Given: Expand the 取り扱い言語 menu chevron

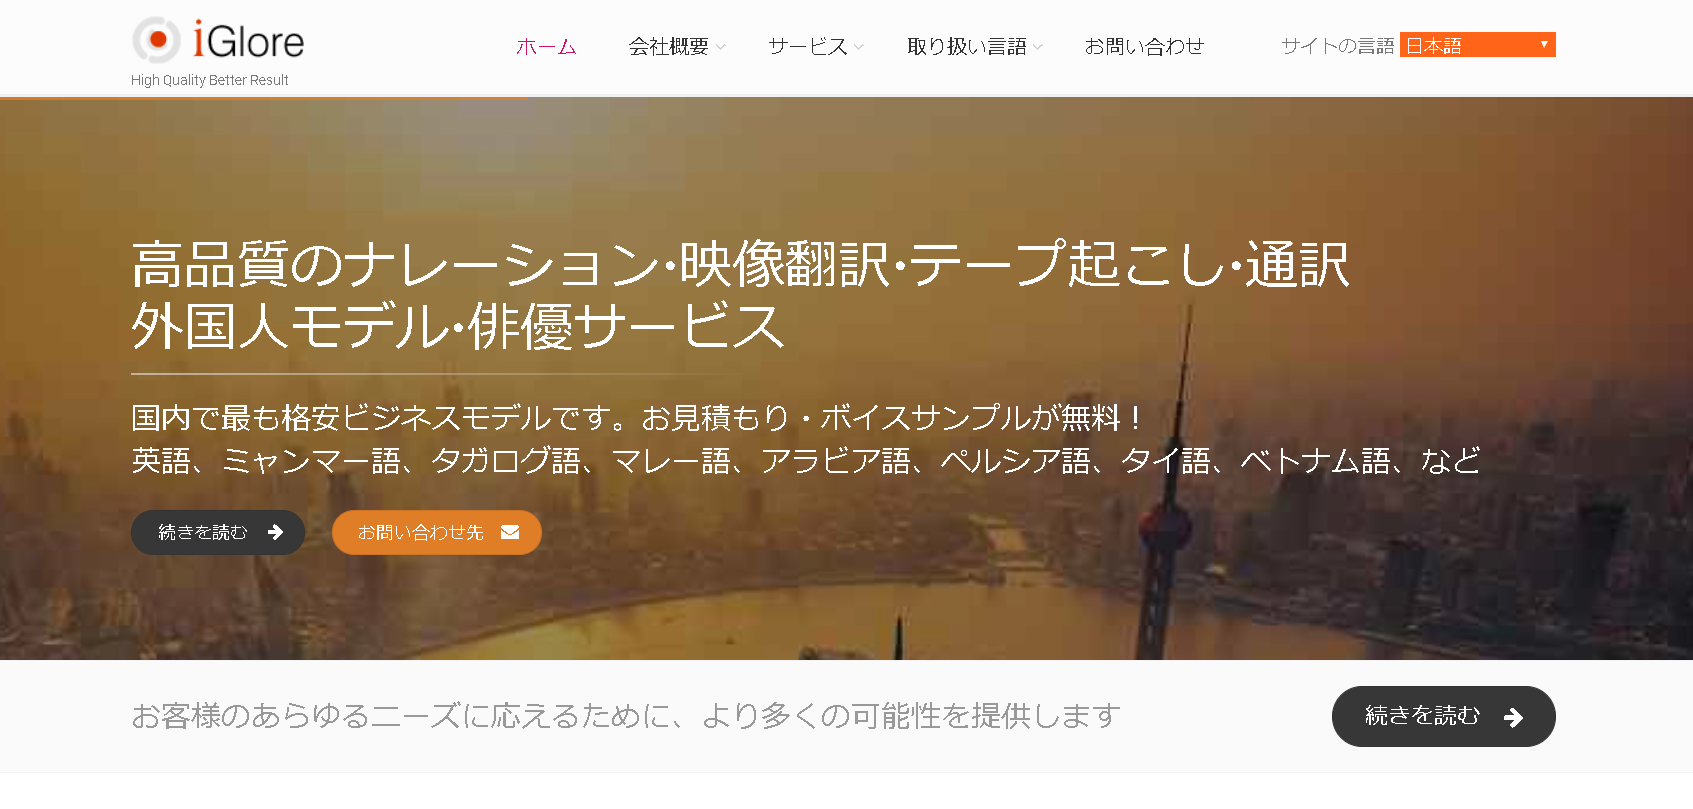Looking at the screenshot, I should 1038,47.
